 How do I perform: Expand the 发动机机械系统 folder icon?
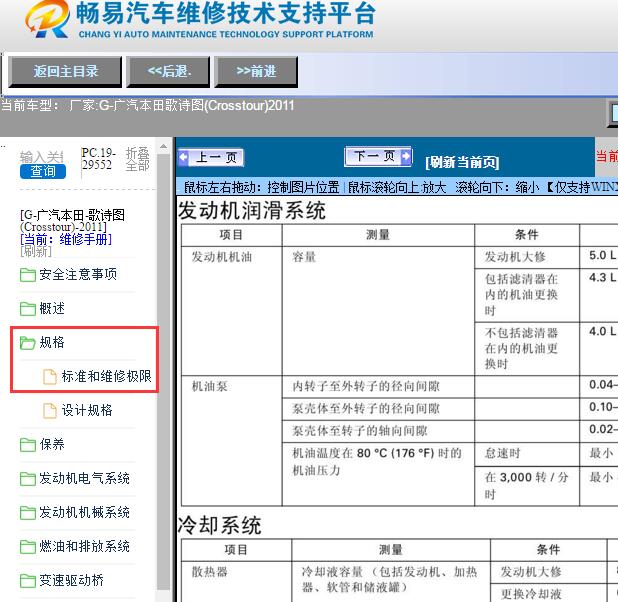point(28,513)
